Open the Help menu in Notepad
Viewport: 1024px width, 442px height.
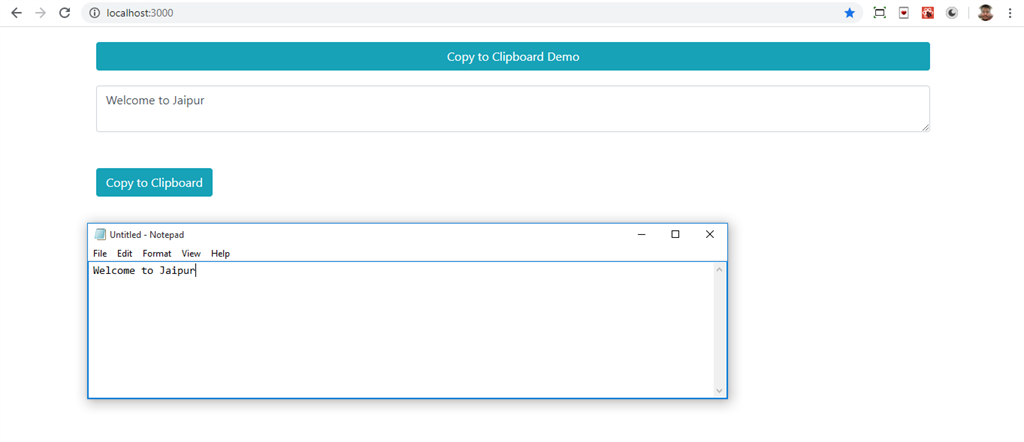click(220, 253)
